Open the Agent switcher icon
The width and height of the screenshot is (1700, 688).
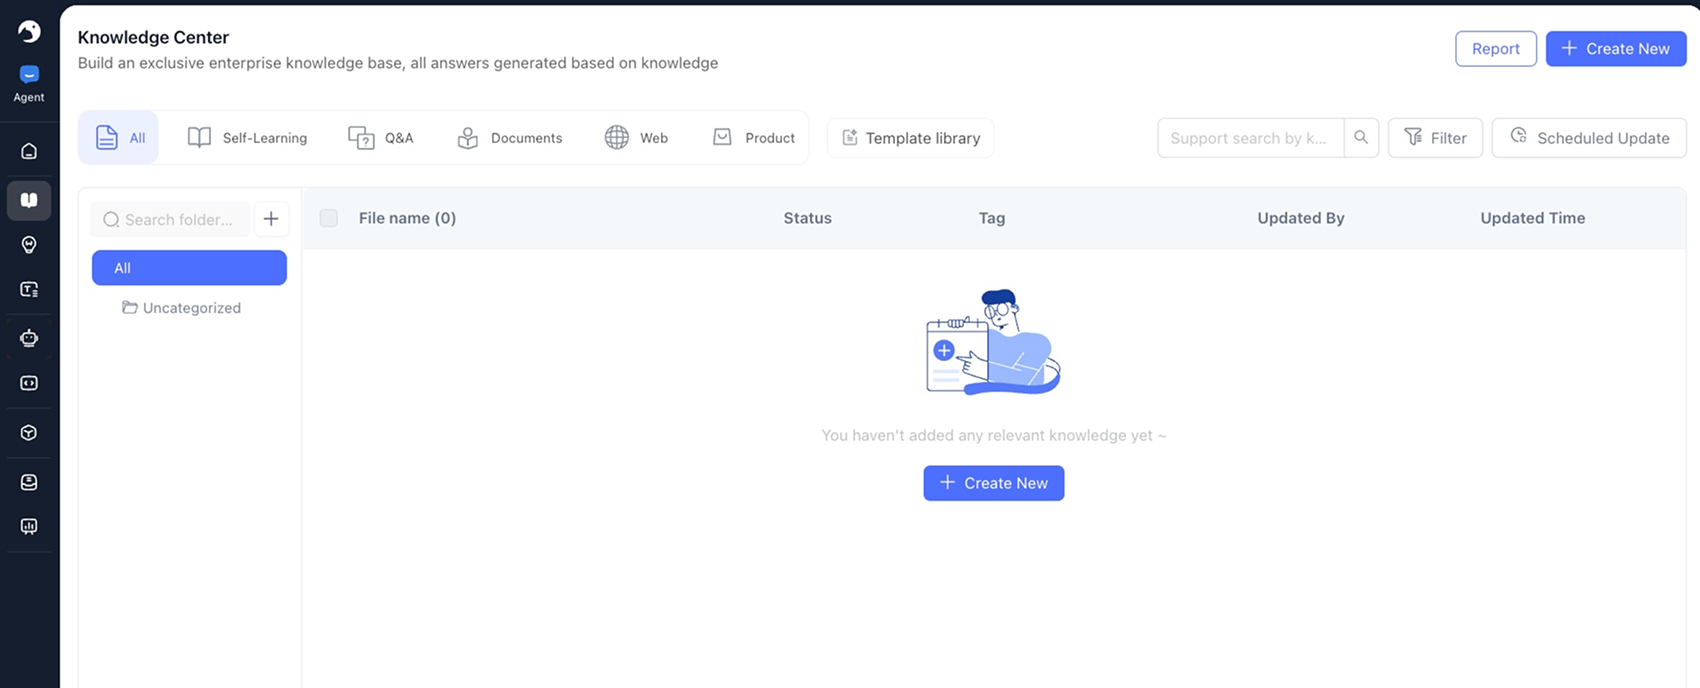click(x=29, y=74)
